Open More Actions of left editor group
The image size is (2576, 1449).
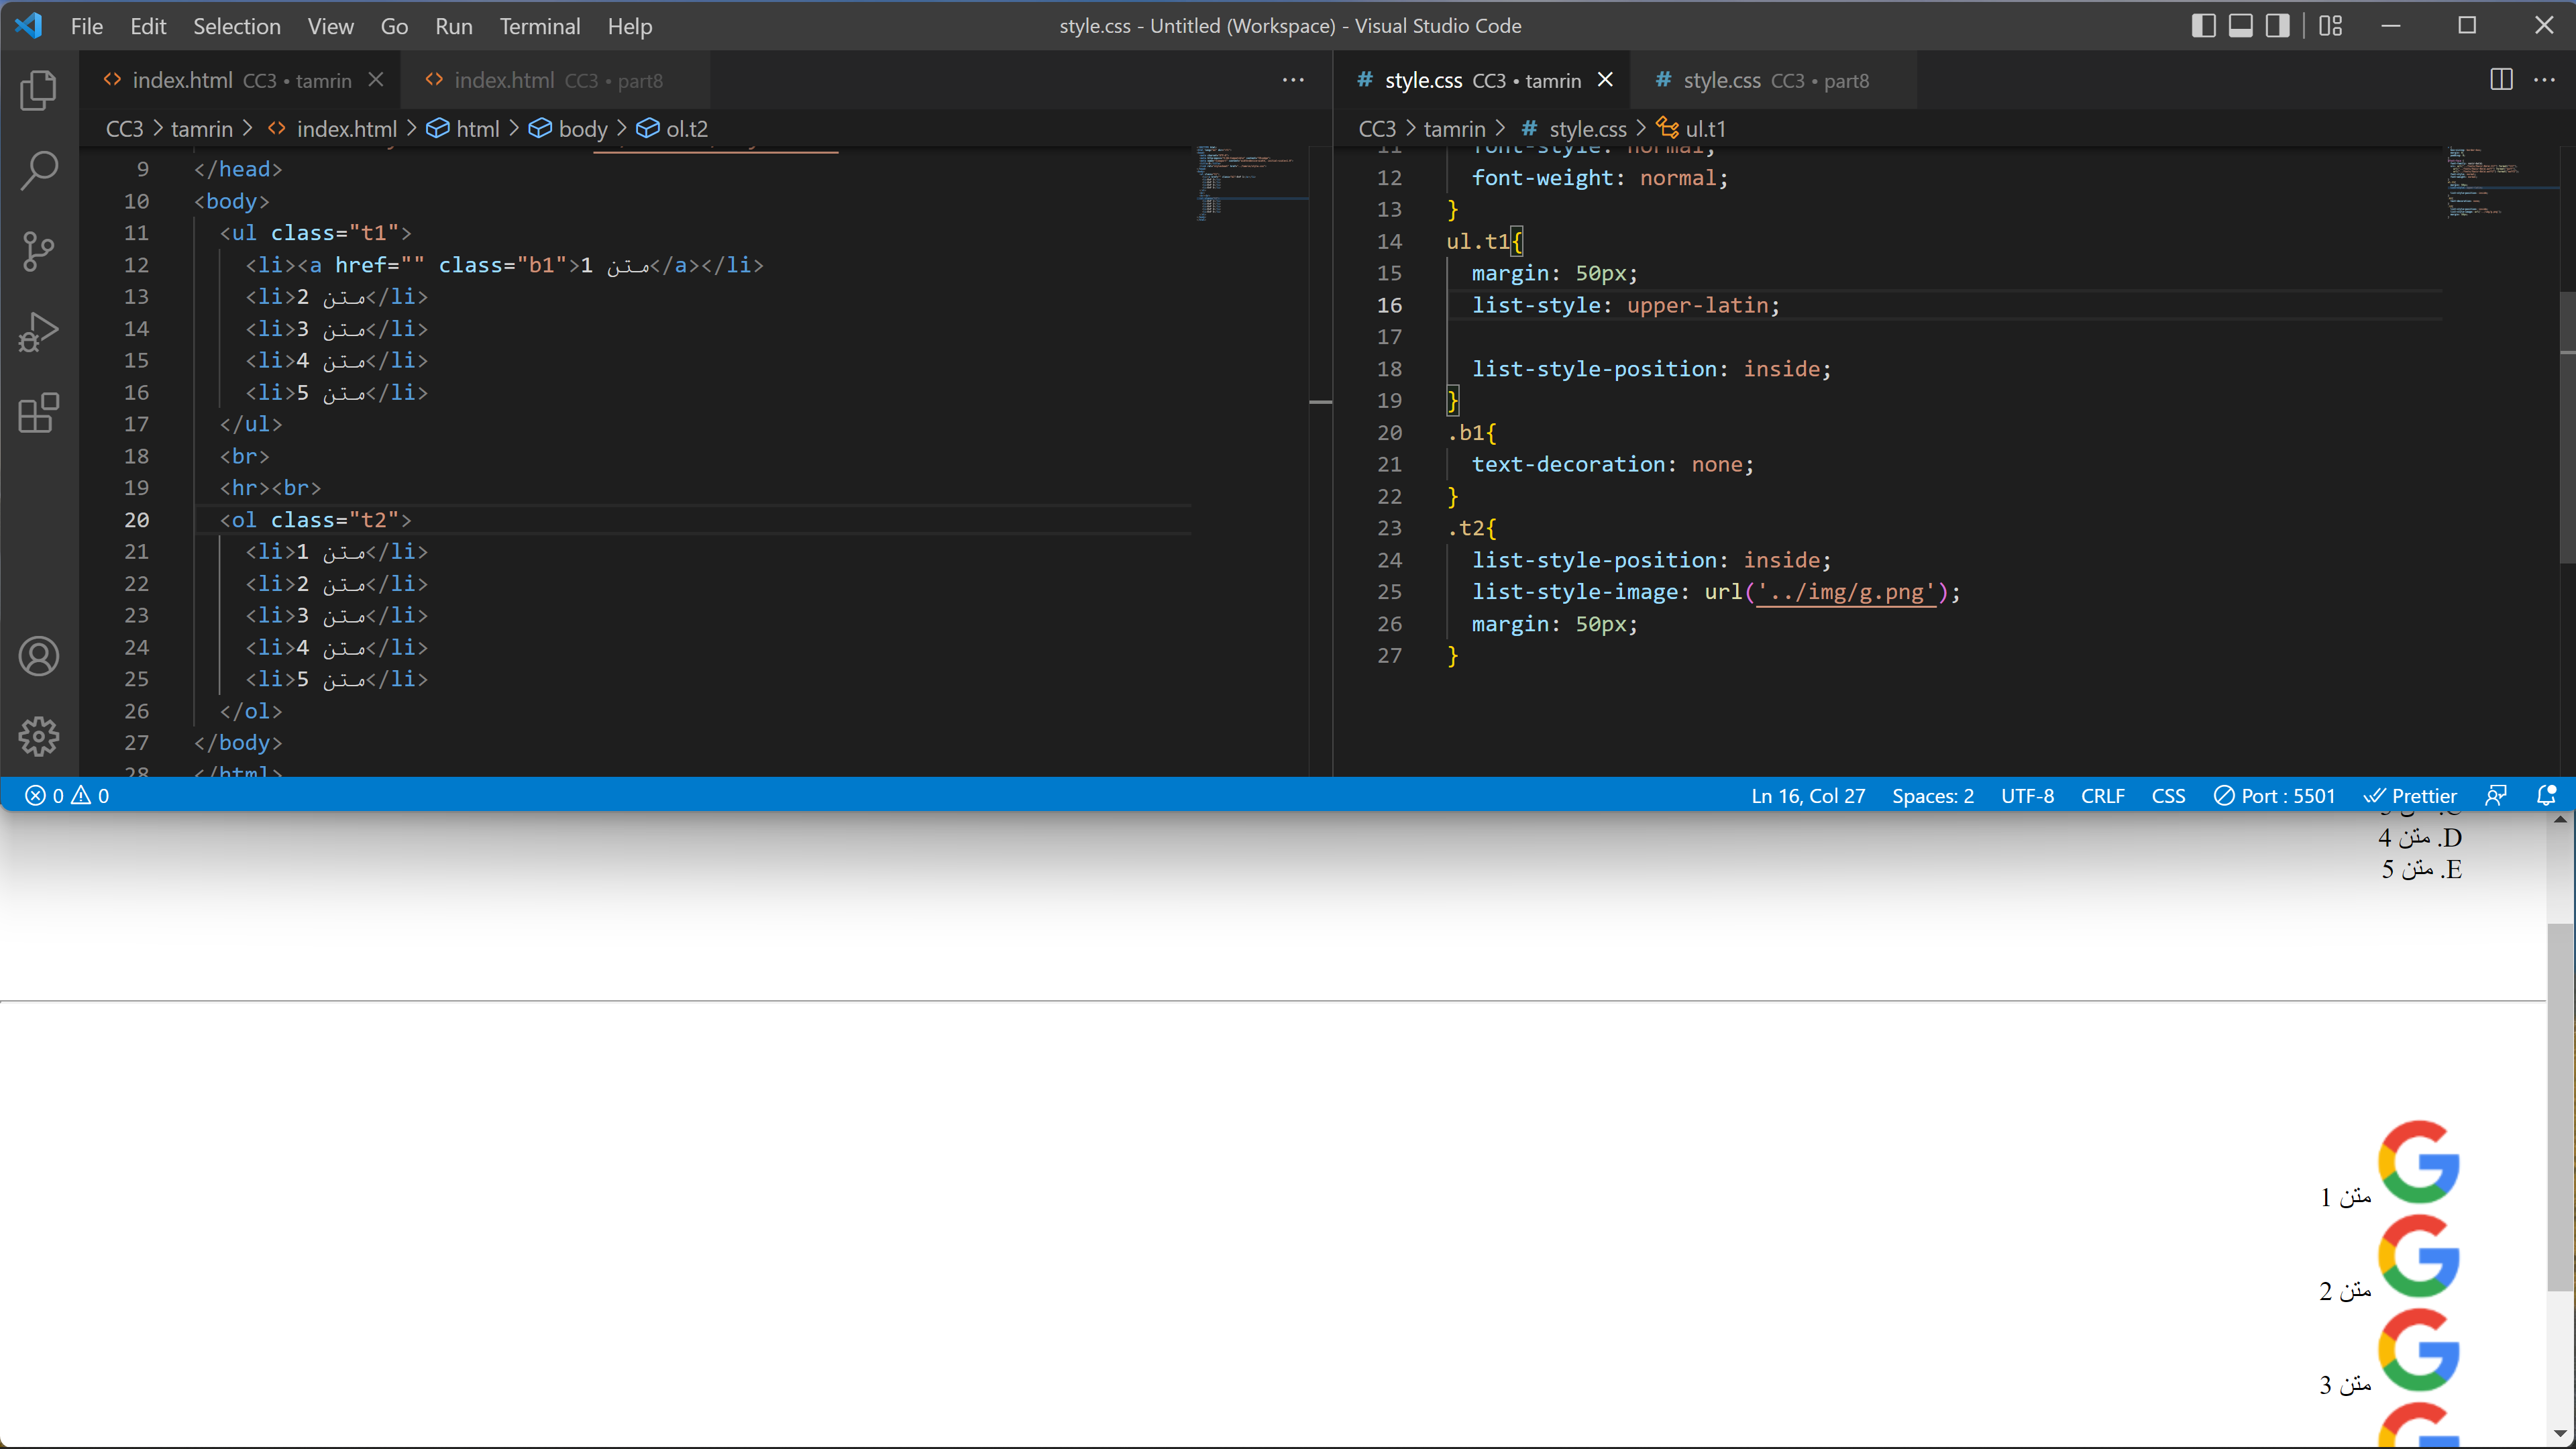[1293, 80]
